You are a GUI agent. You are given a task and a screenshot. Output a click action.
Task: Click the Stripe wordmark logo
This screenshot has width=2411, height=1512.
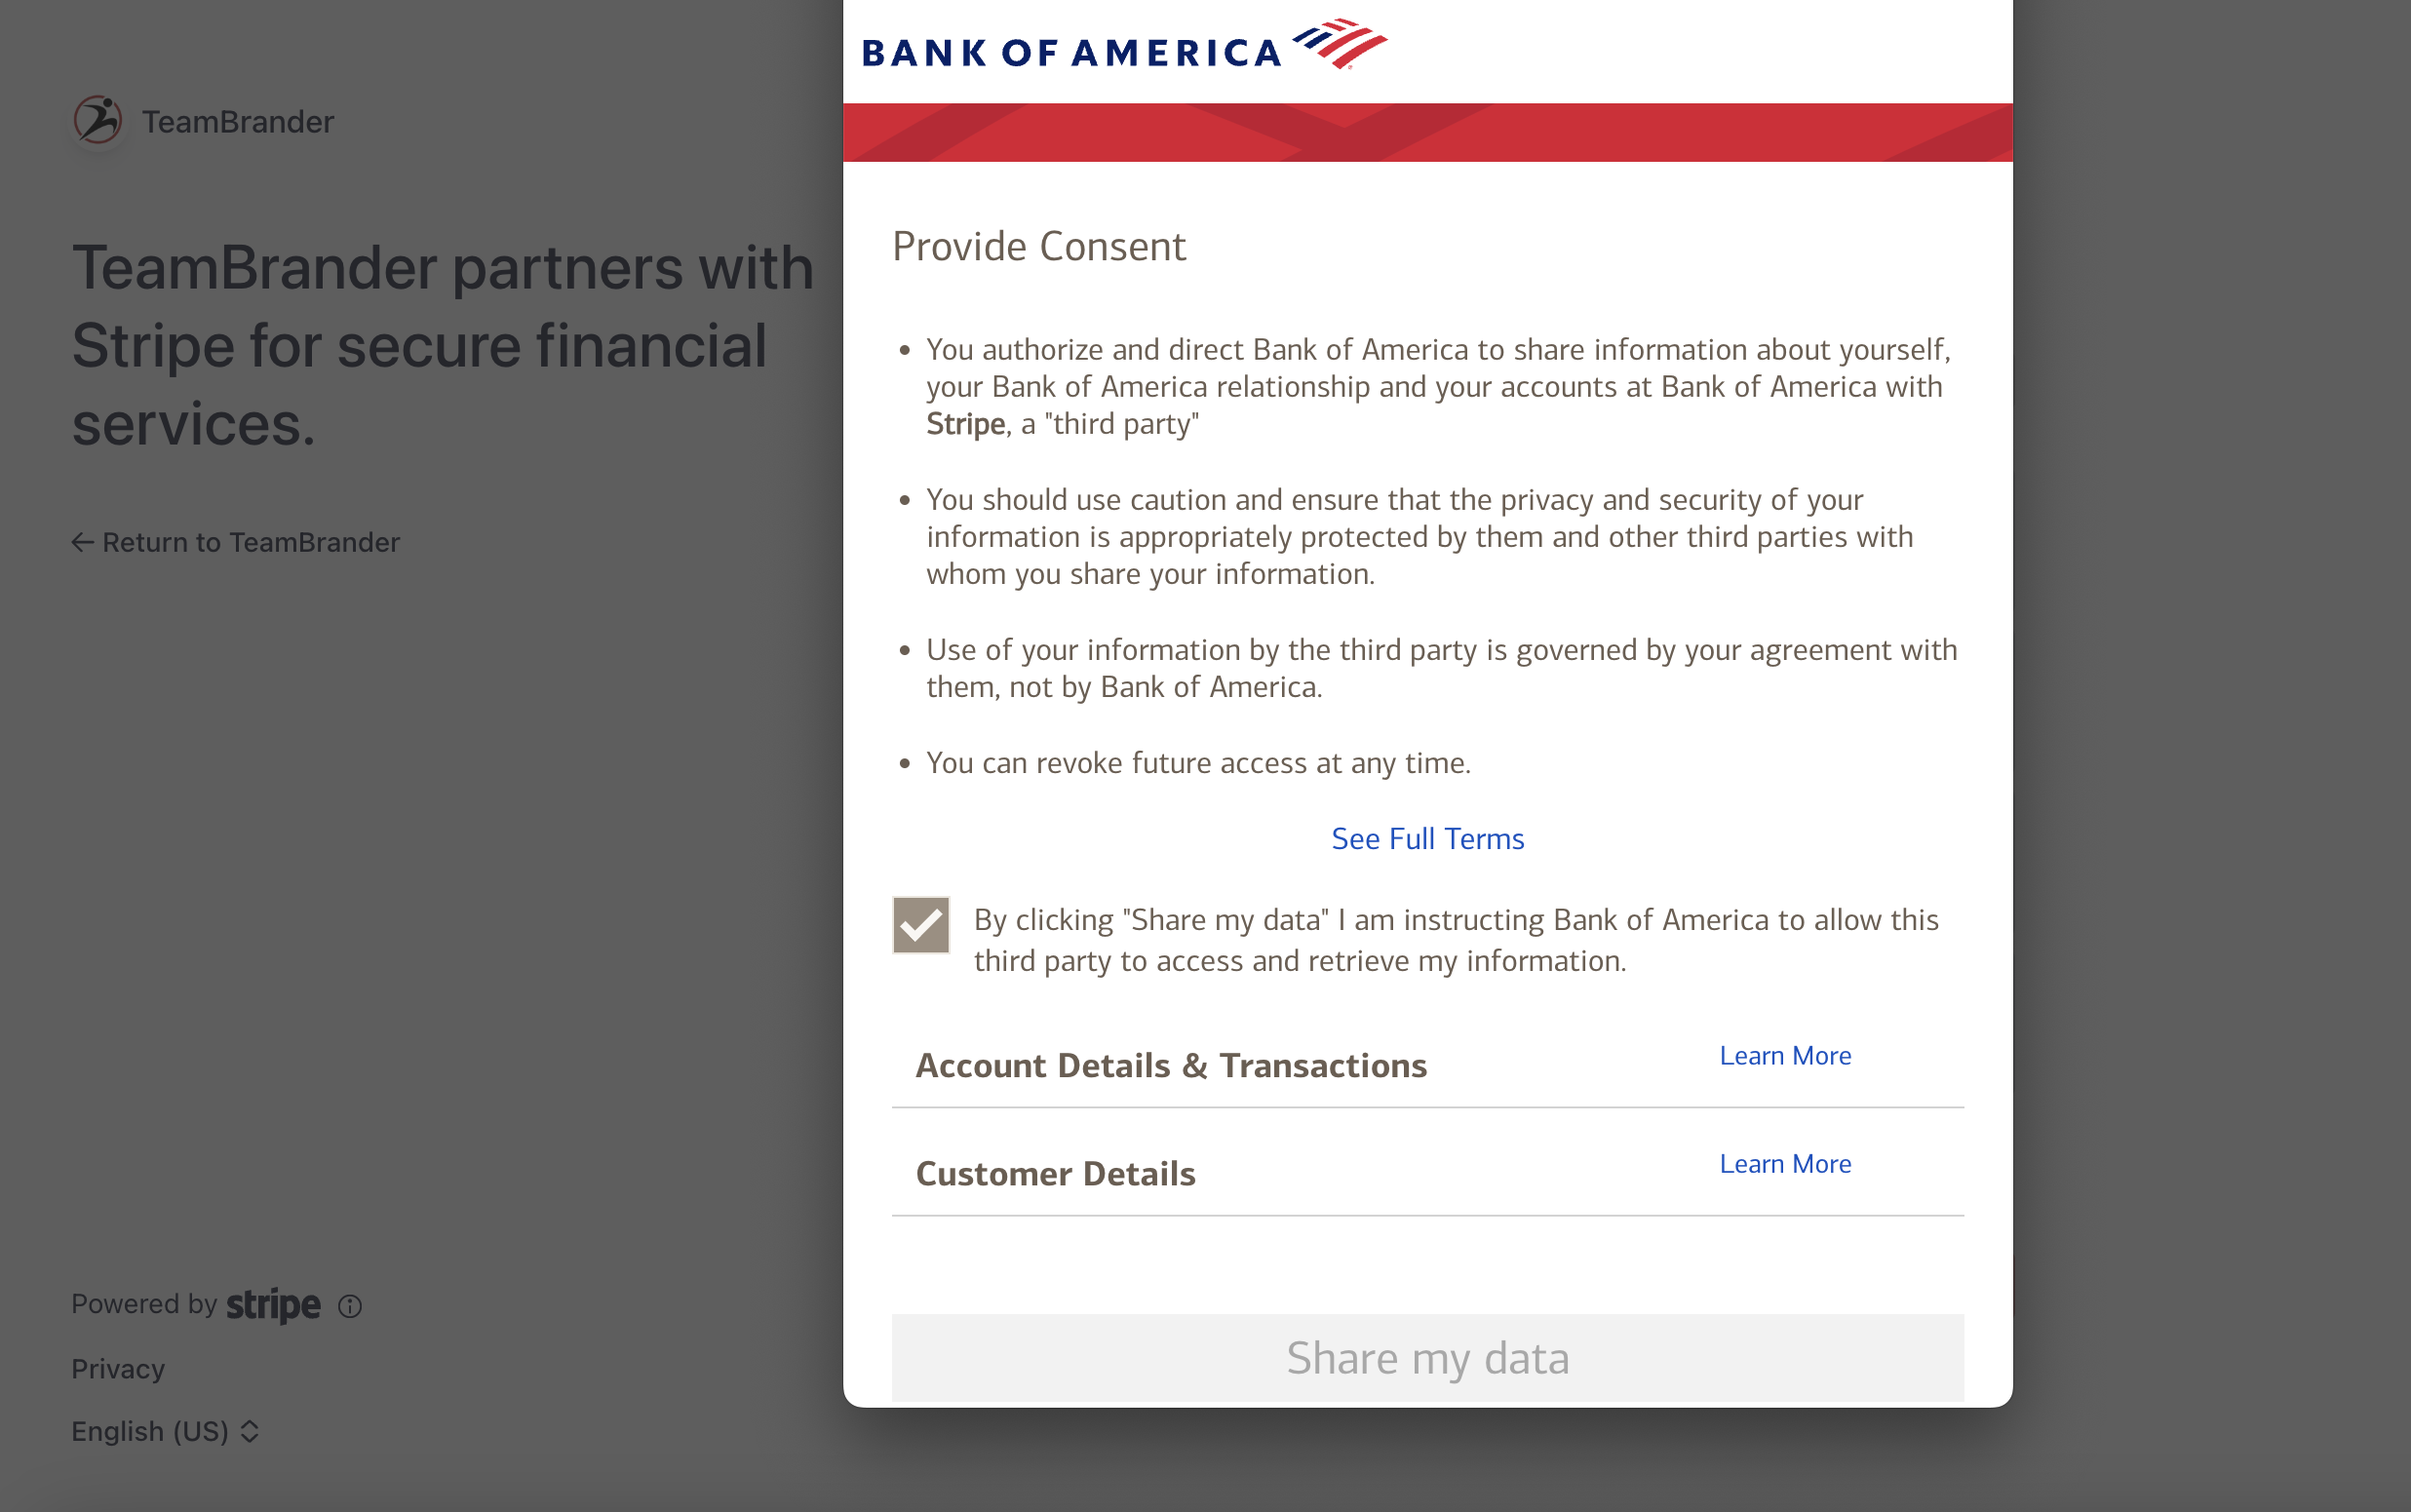tap(273, 1305)
